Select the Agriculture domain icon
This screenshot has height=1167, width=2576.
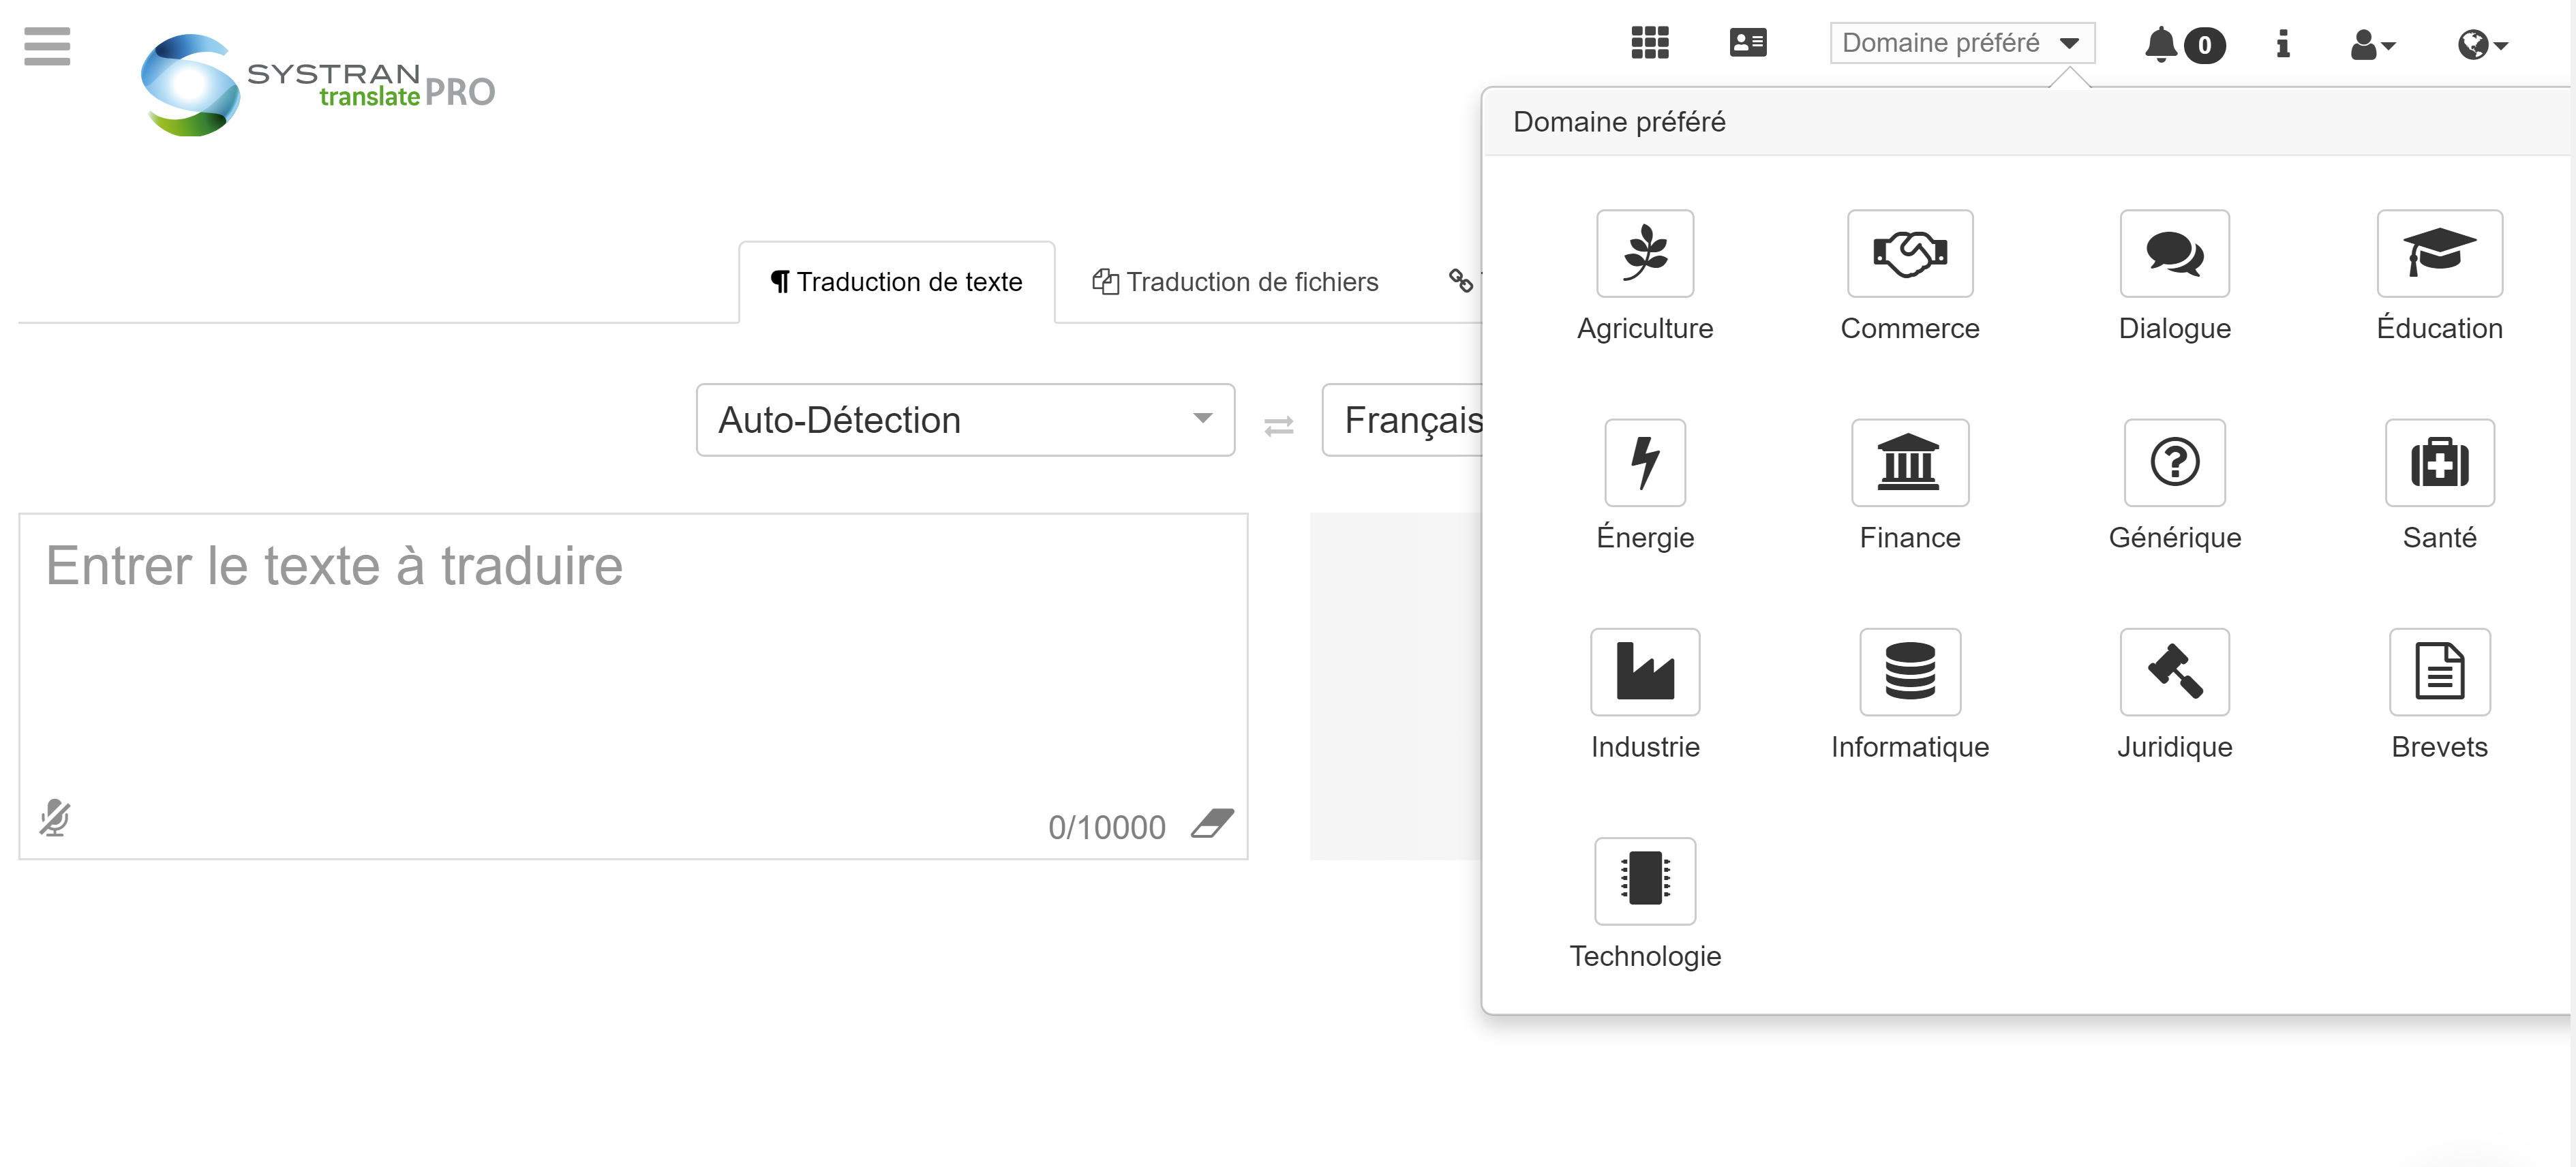click(x=1644, y=253)
